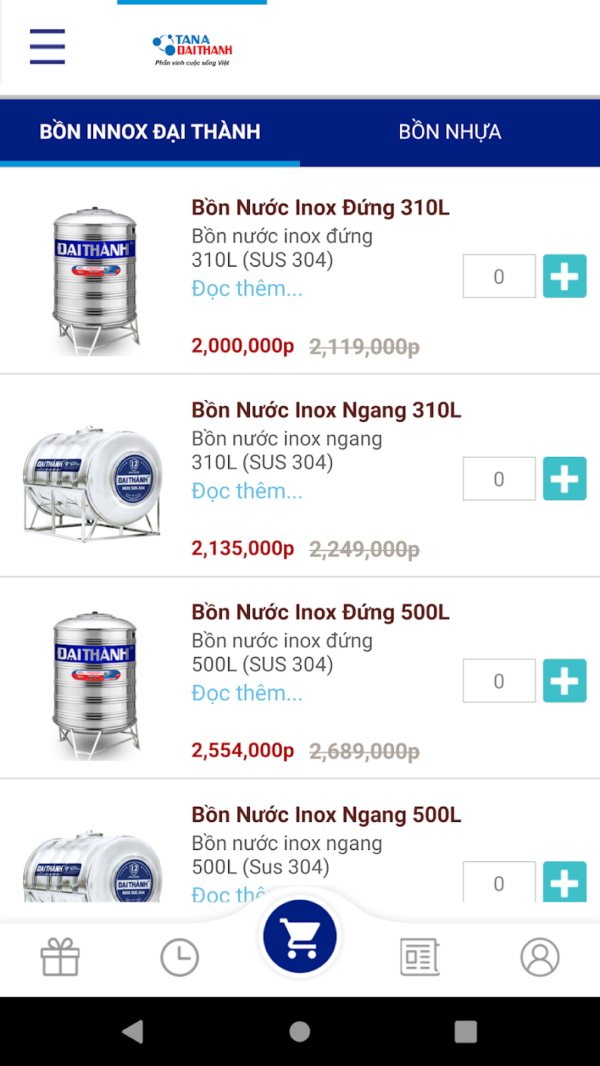Open the user profile icon
600x1066 pixels.
(539, 958)
